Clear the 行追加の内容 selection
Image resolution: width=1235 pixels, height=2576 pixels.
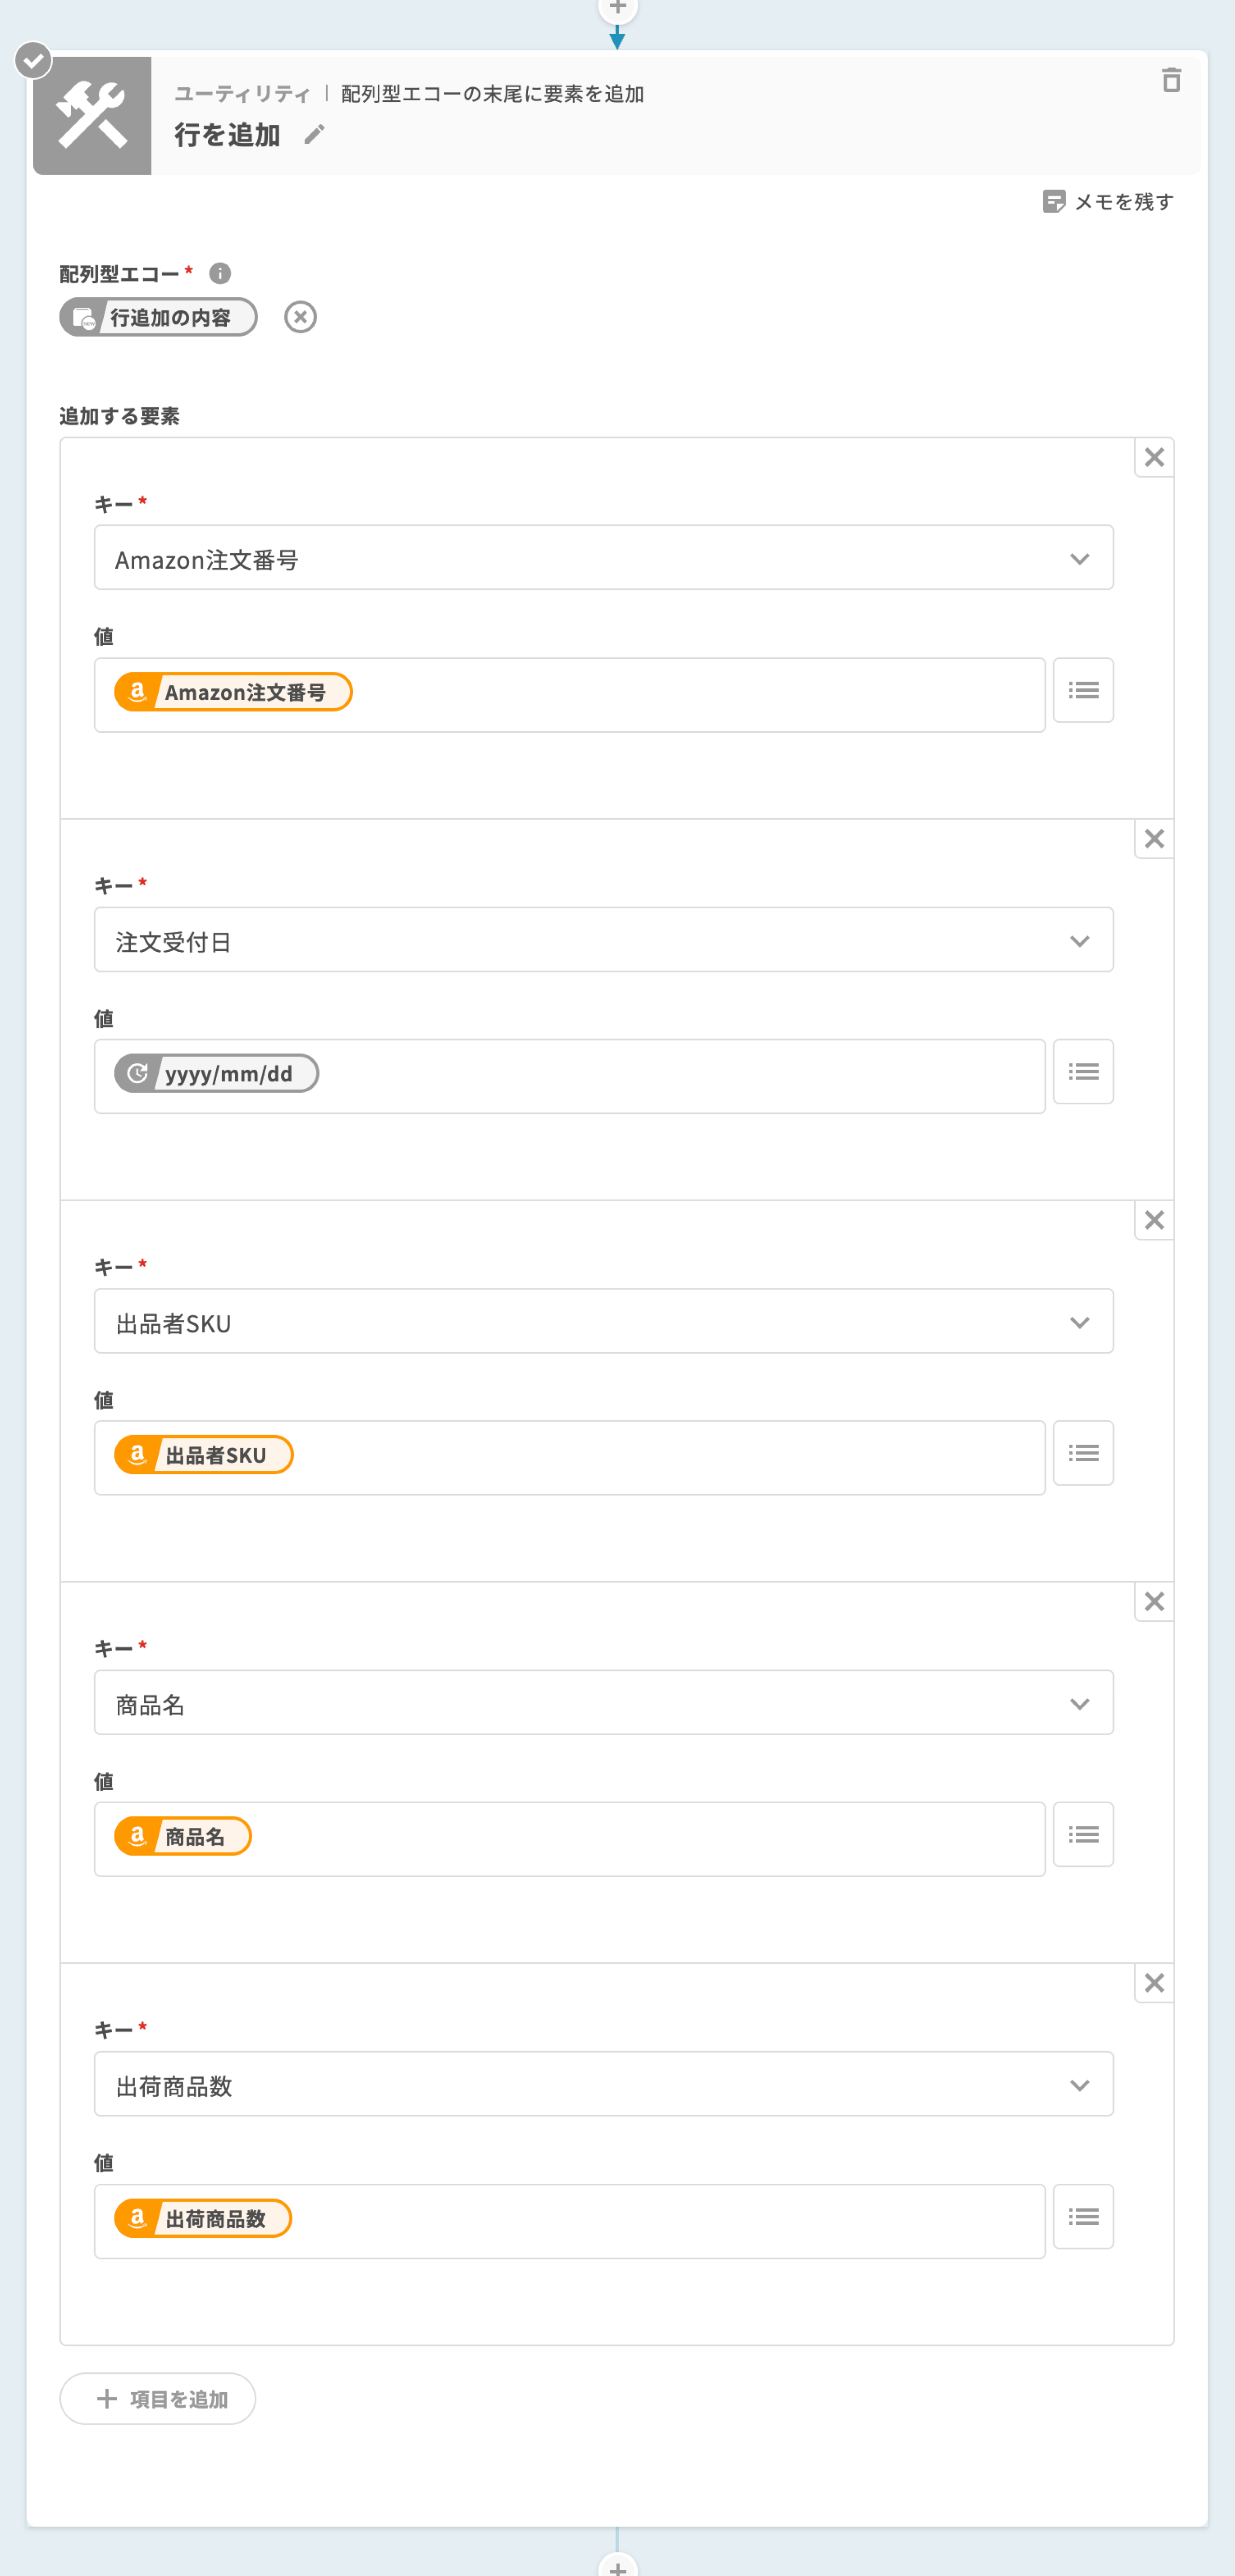click(x=300, y=317)
